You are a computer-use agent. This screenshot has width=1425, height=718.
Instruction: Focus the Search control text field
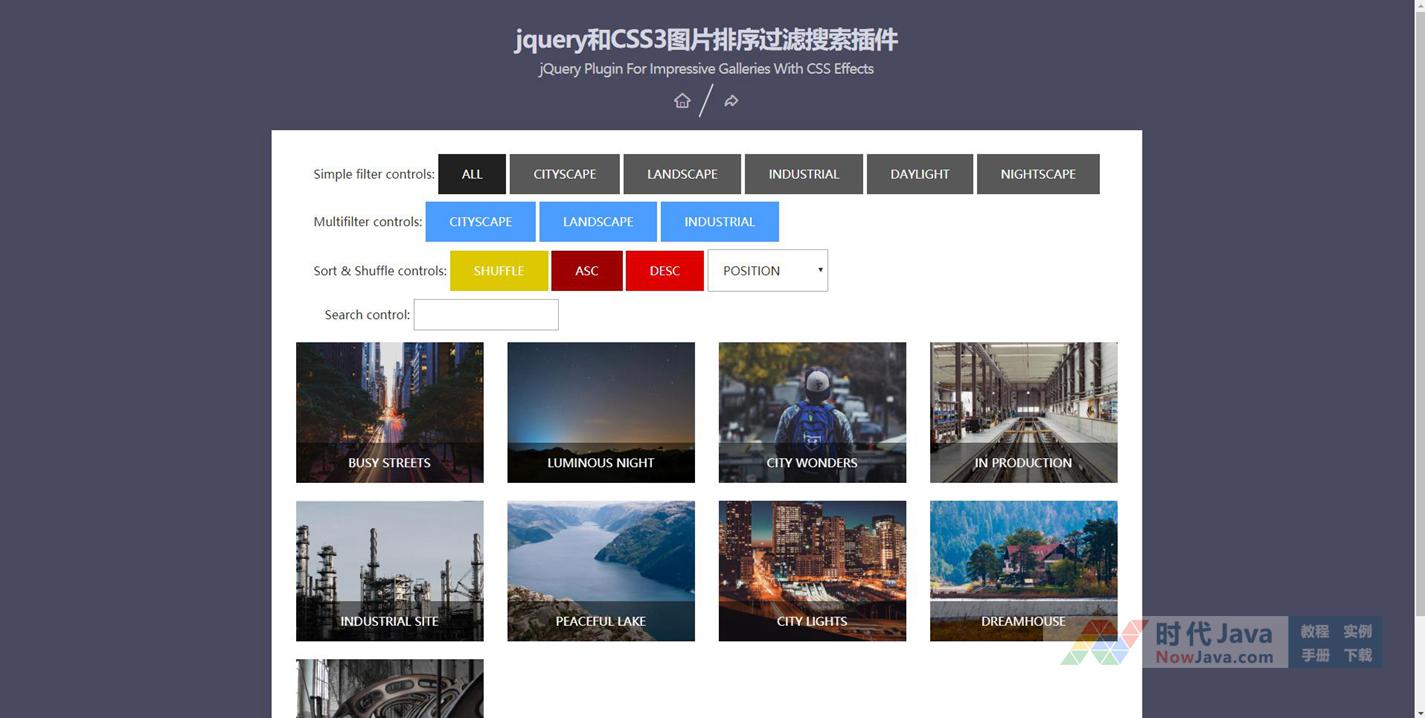click(x=486, y=315)
